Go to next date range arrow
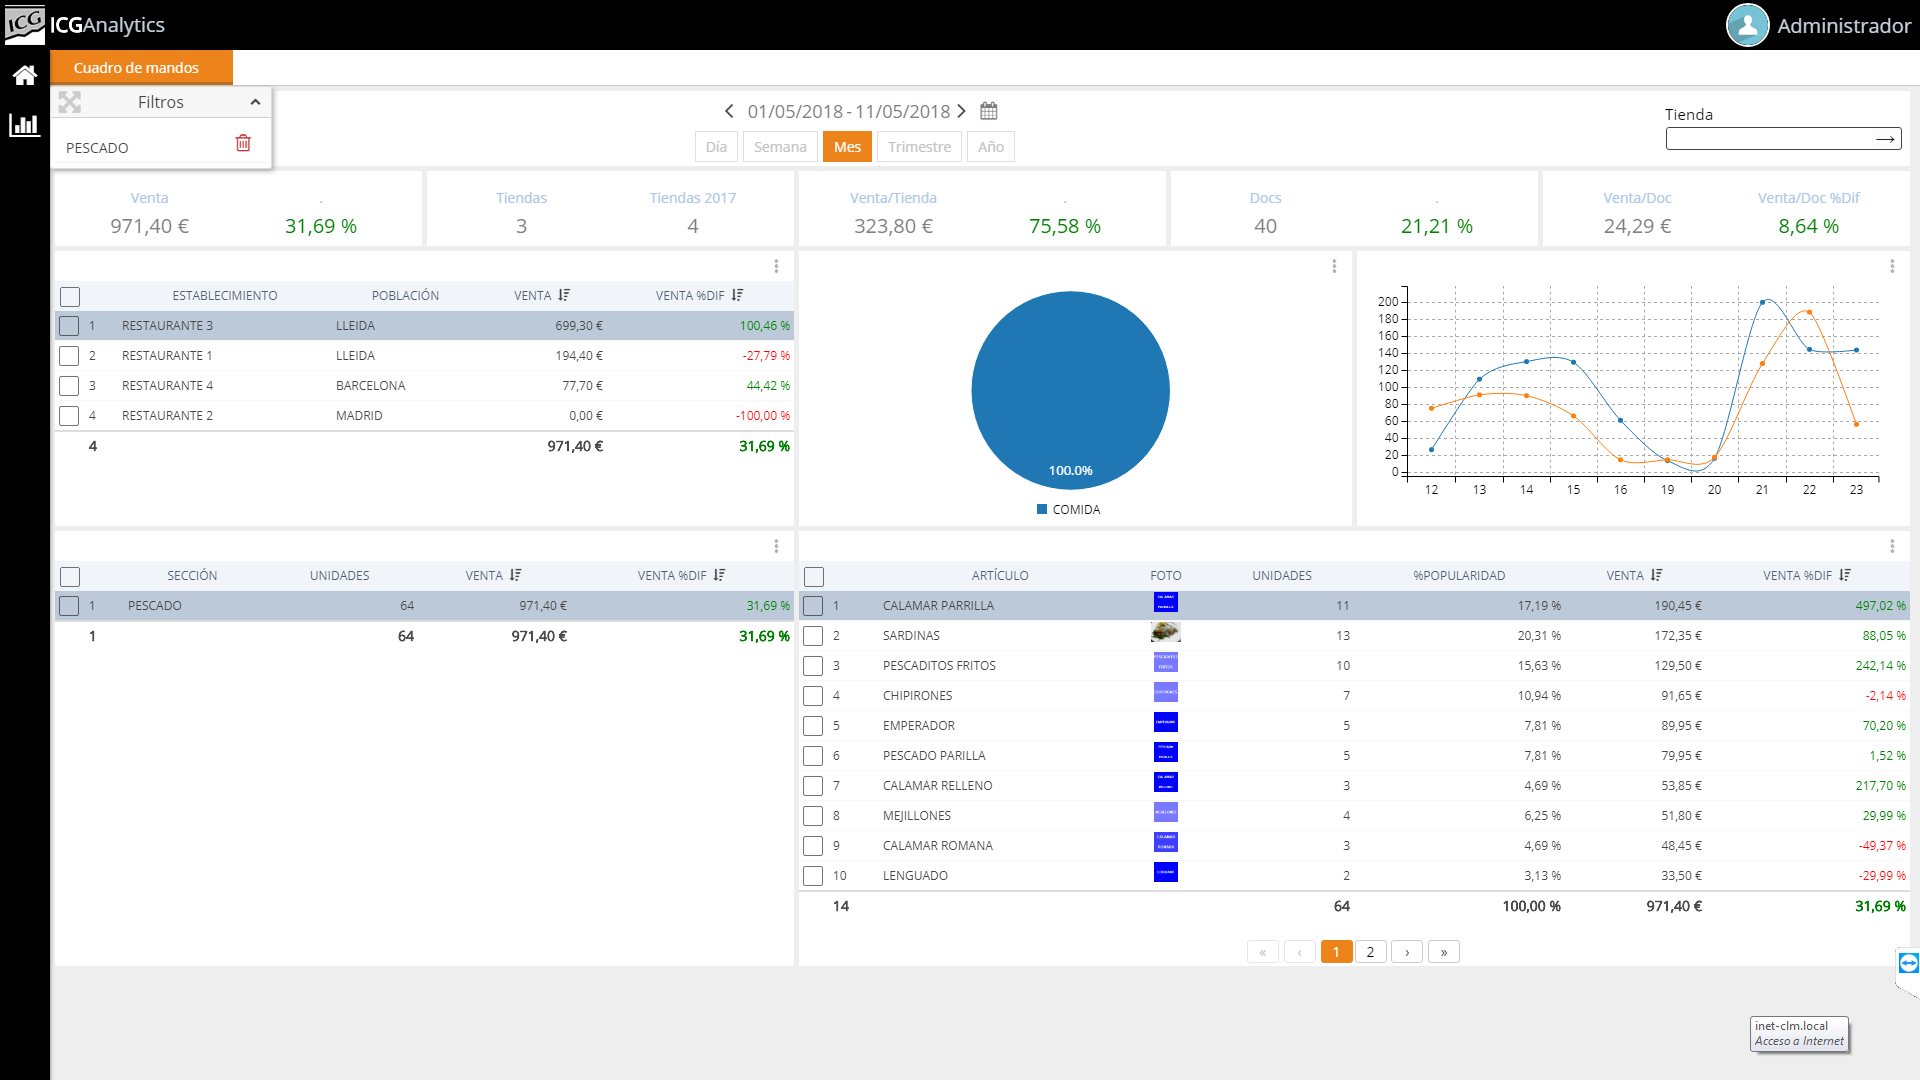1920x1080 pixels. 961,111
